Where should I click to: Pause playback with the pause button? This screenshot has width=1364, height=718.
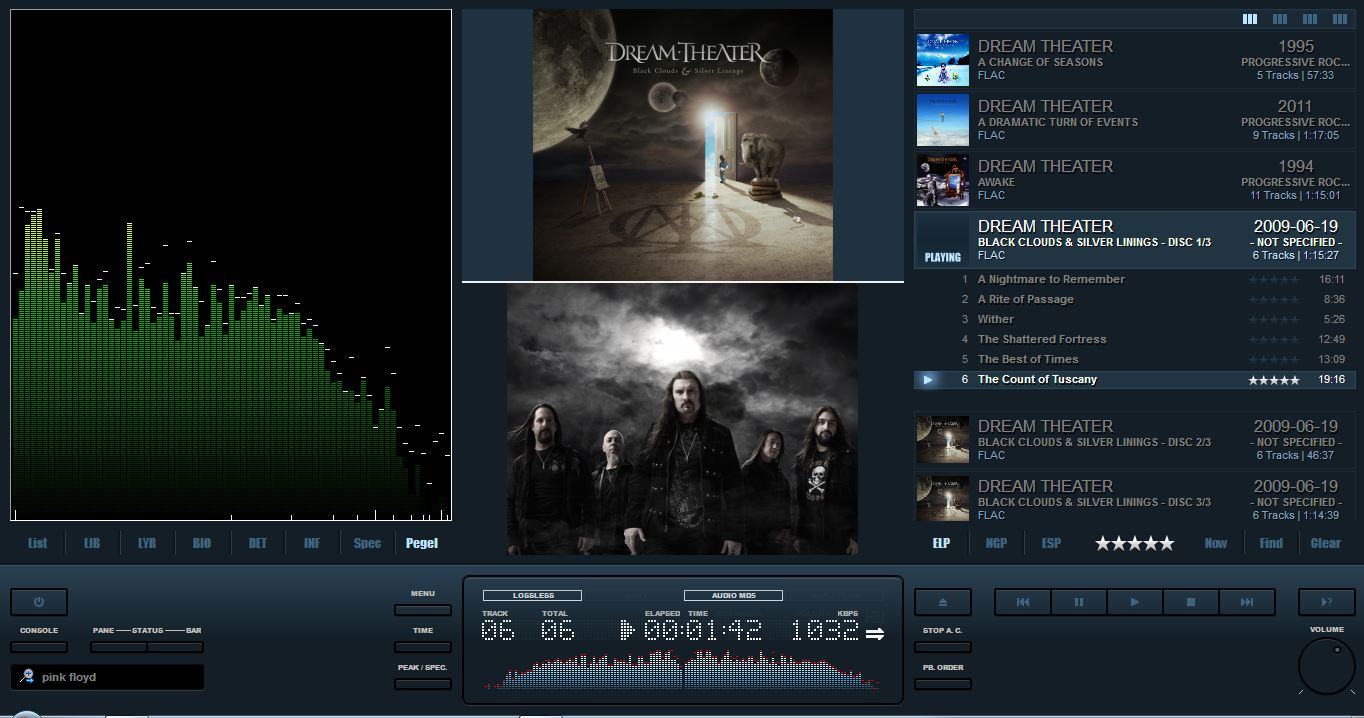[x=1078, y=602]
